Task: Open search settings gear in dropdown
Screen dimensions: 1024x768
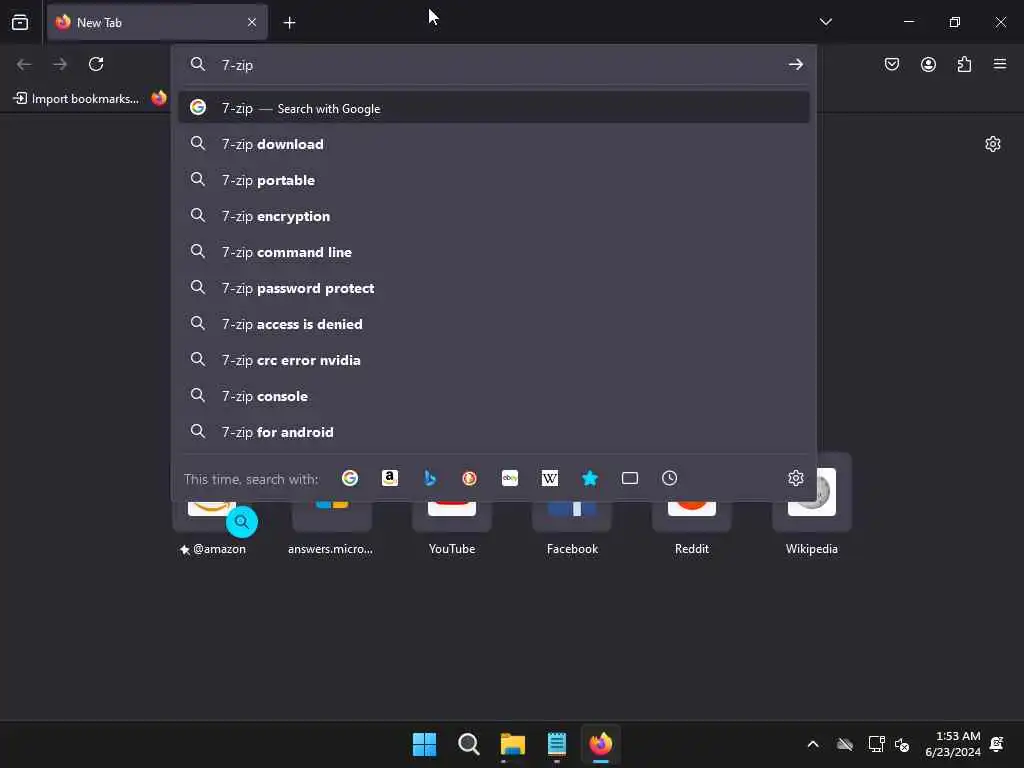Action: (x=795, y=478)
